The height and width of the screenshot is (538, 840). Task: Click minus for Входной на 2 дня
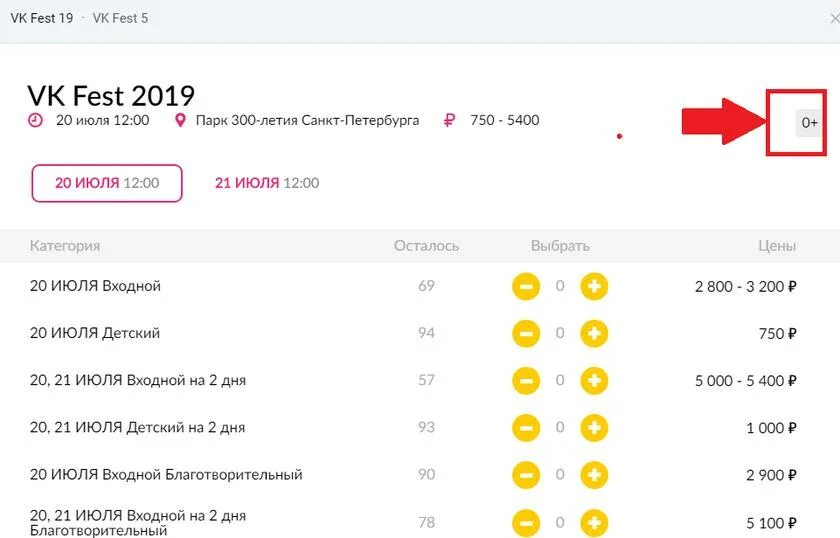click(526, 380)
